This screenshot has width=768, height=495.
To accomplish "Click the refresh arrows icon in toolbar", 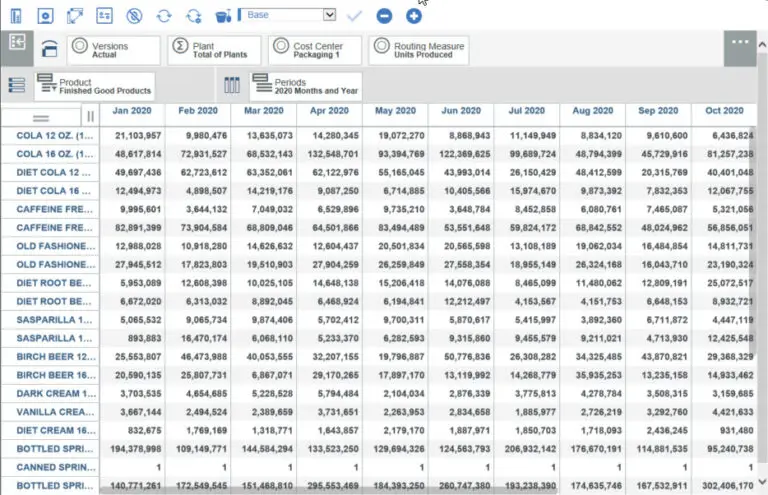I will 164,16.
